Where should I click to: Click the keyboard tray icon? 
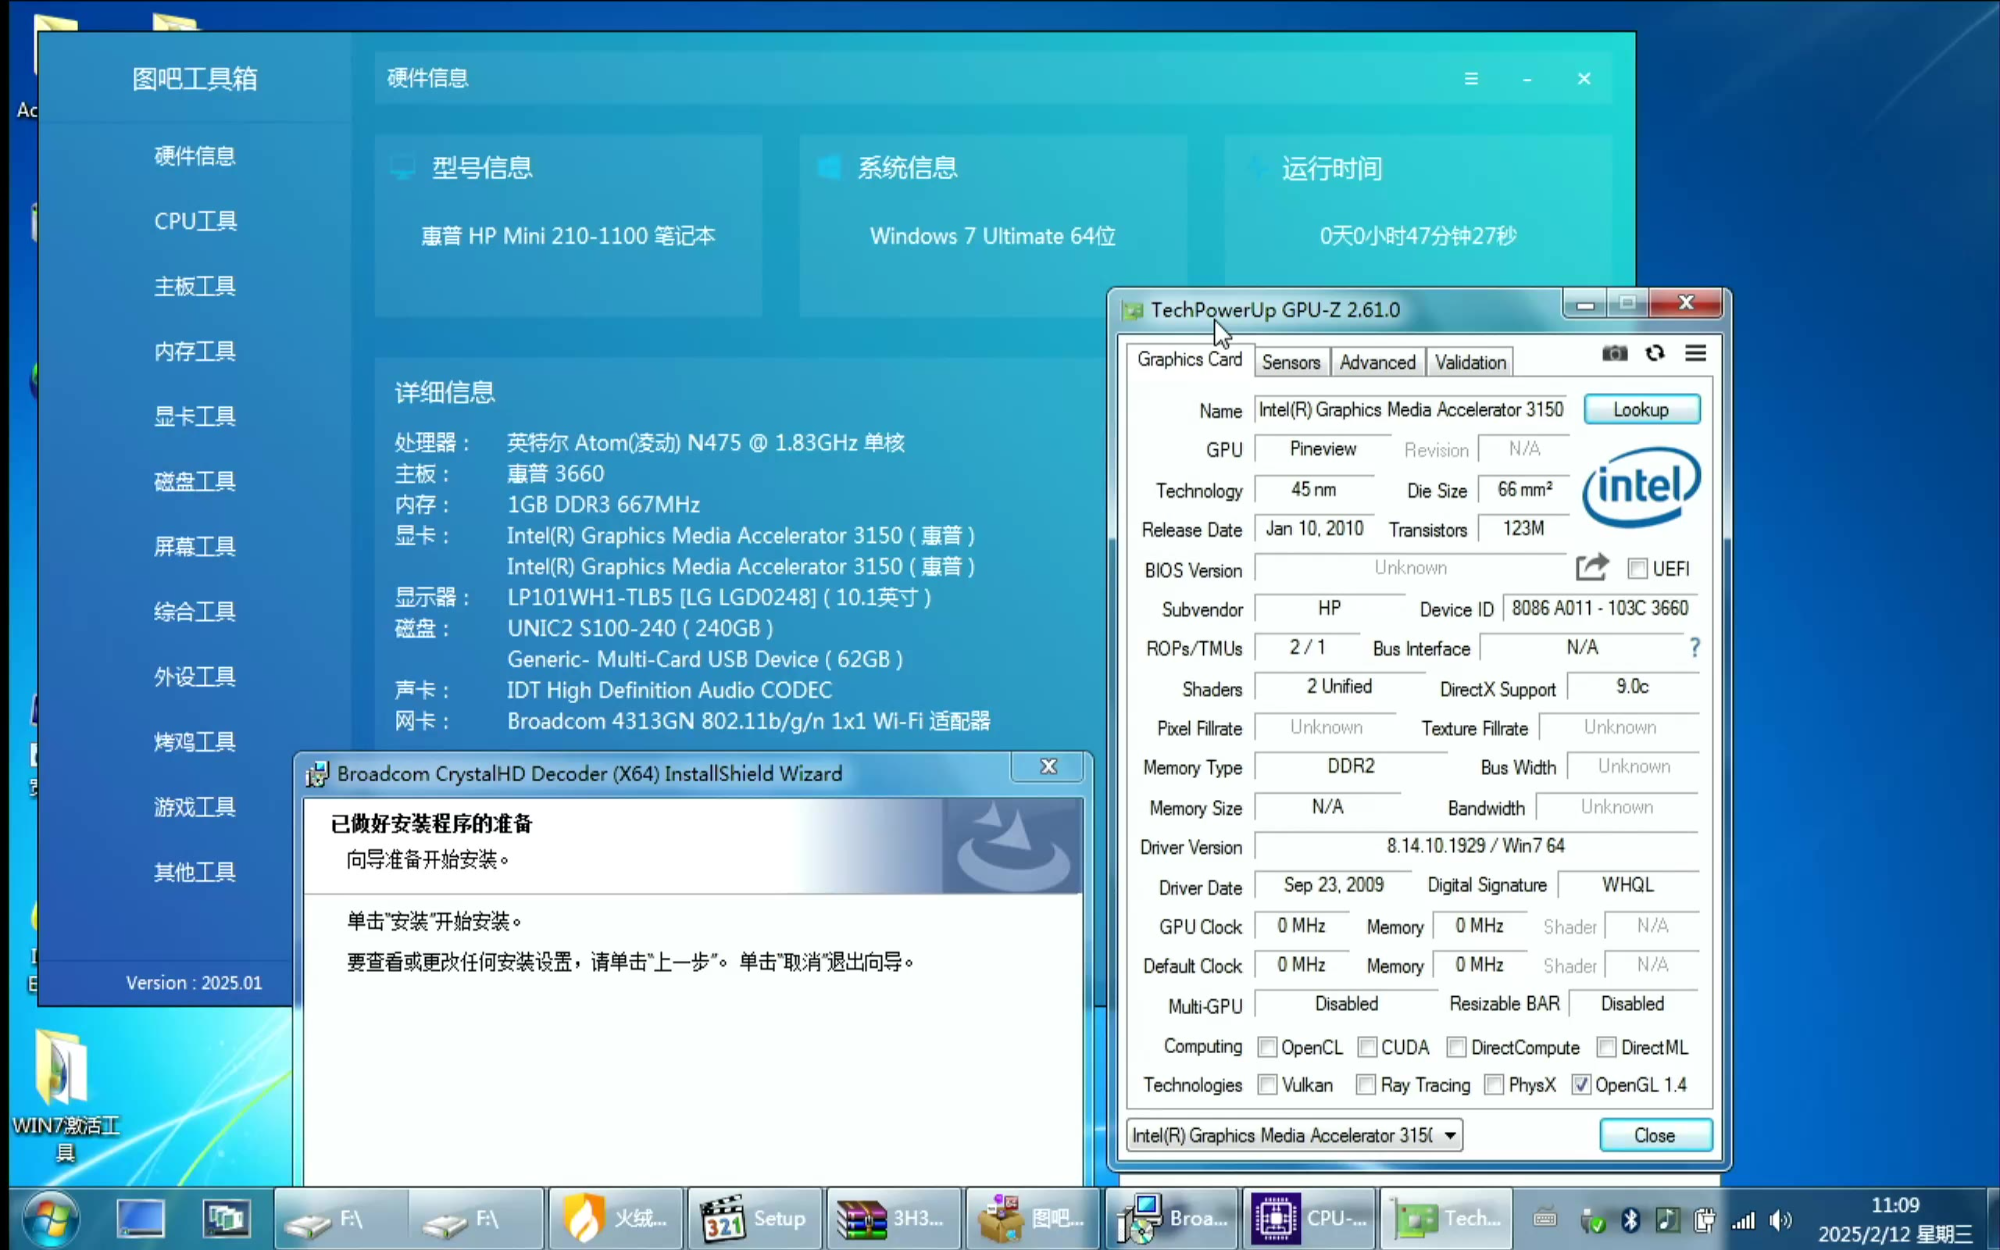[x=1545, y=1219]
